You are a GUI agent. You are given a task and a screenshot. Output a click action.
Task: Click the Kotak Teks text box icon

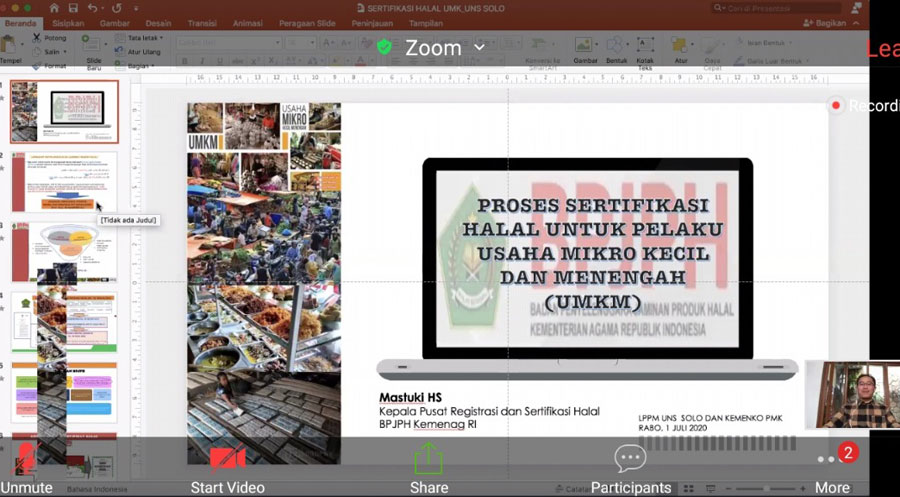[645, 45]
